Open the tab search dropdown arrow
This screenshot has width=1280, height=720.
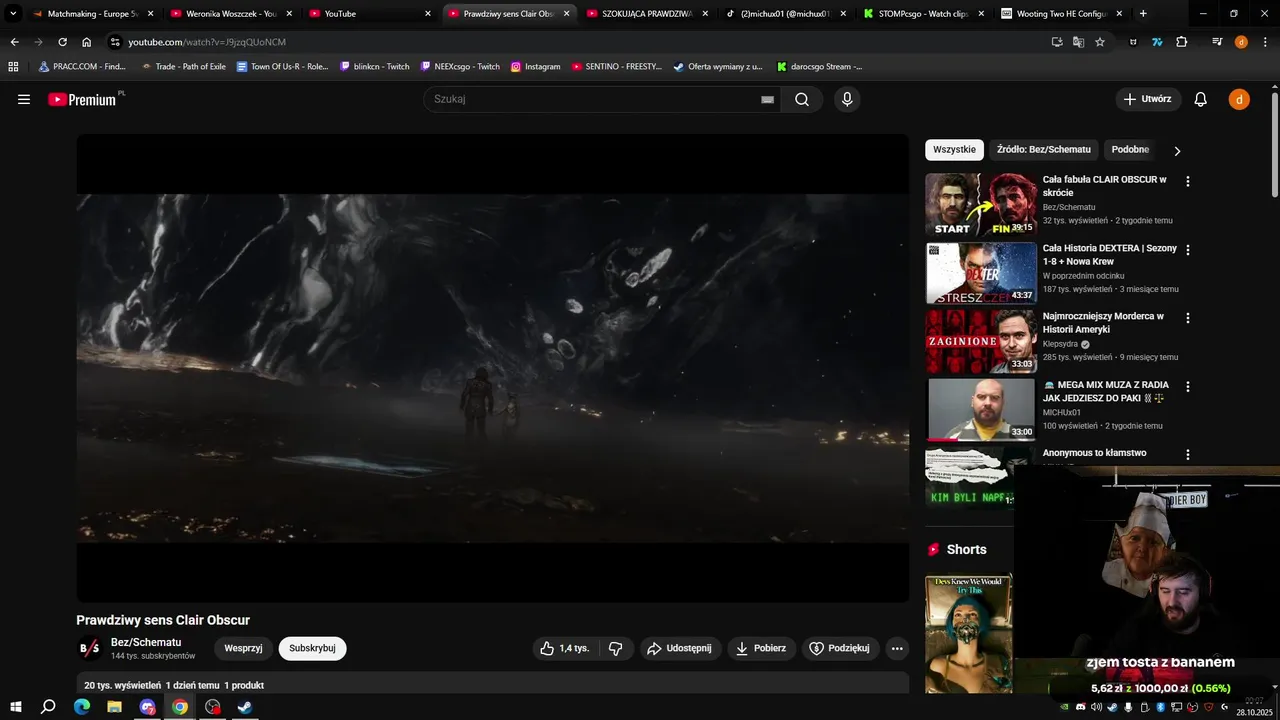13,13
